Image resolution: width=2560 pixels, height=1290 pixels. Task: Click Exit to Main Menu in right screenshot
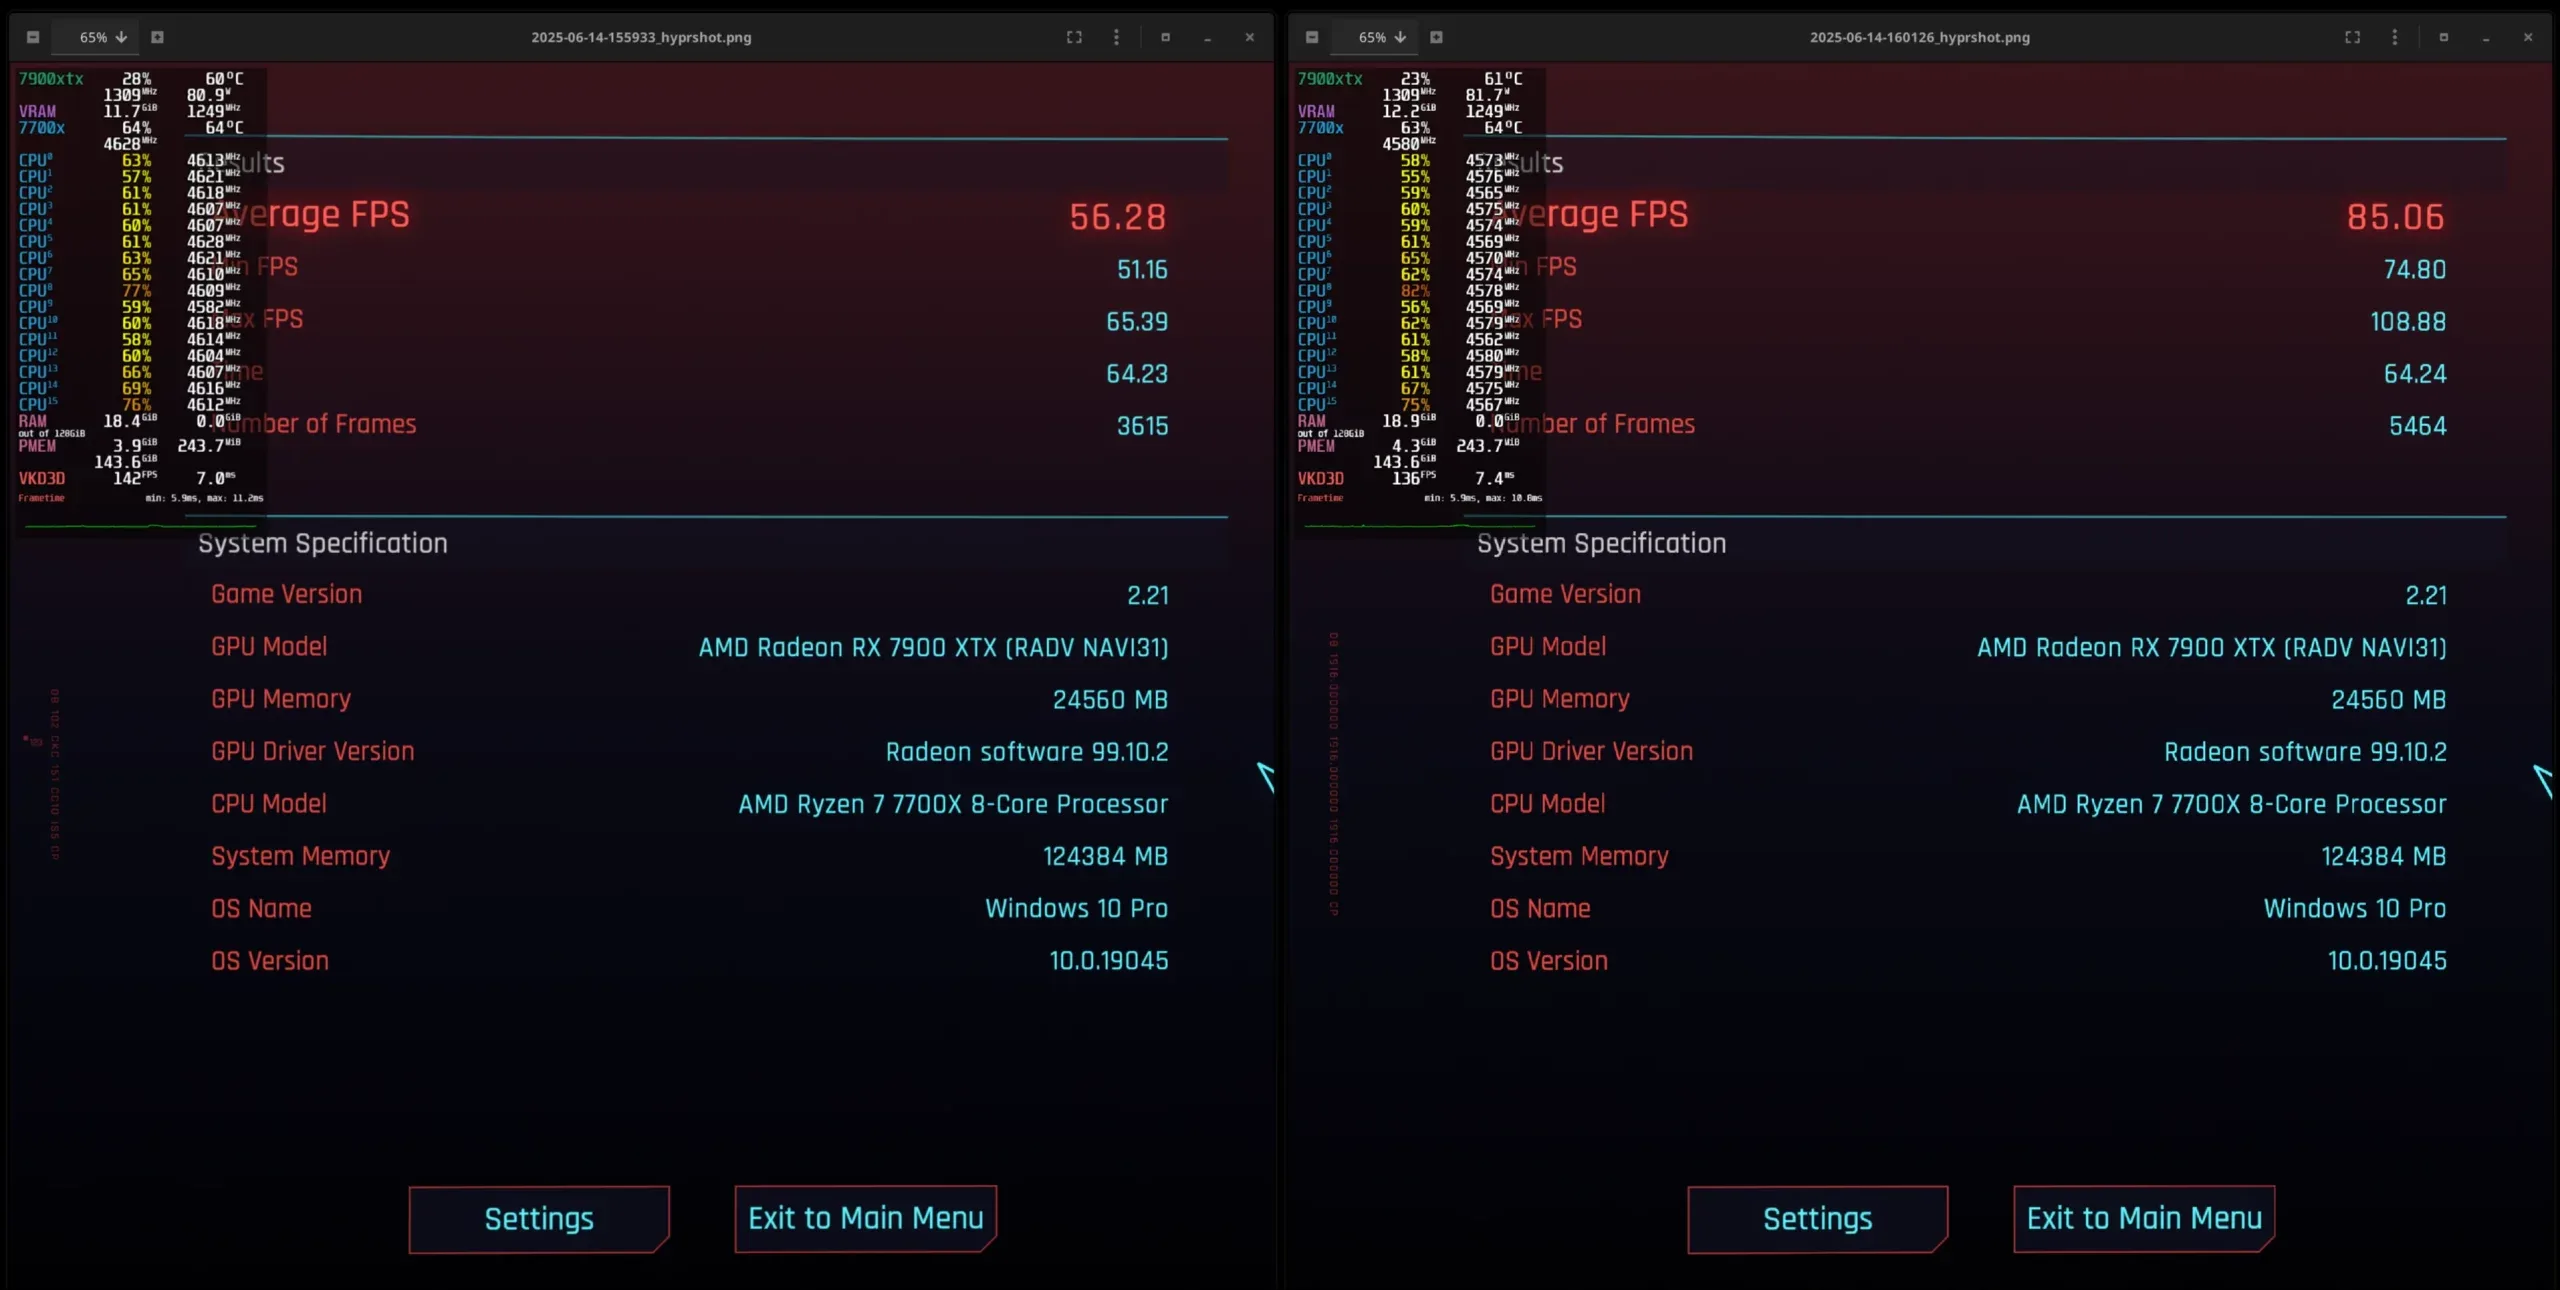pyautogui.click(x=2144, y=1218)
